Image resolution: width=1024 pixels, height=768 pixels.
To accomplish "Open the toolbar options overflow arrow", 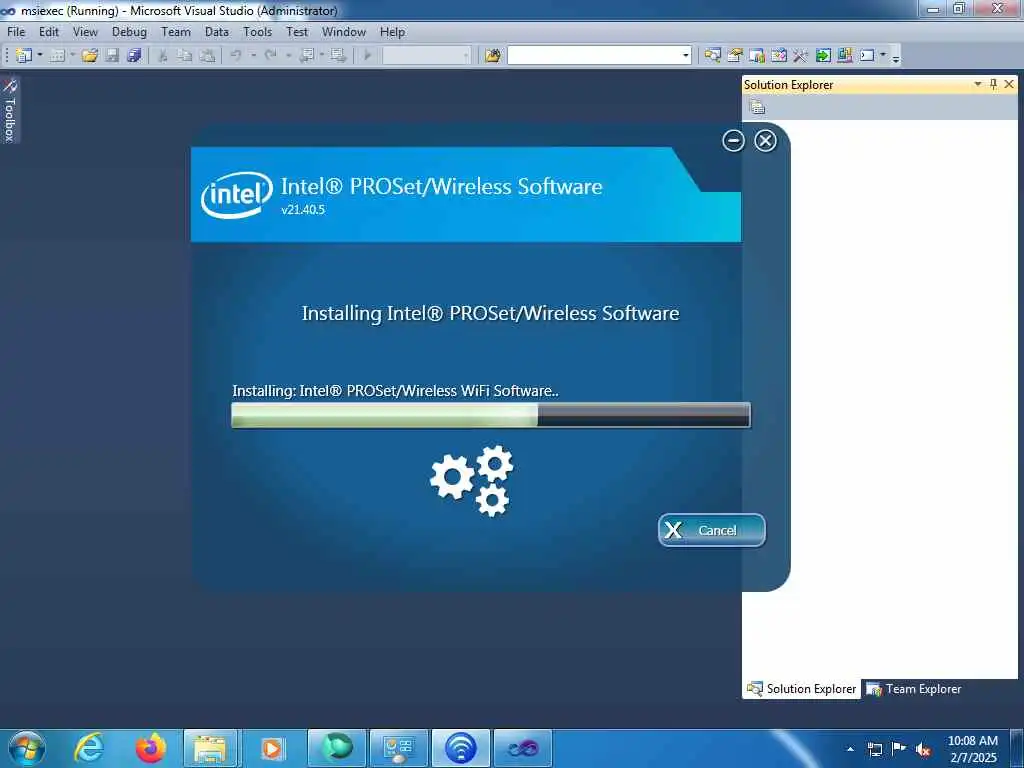I will coord(896,58).
